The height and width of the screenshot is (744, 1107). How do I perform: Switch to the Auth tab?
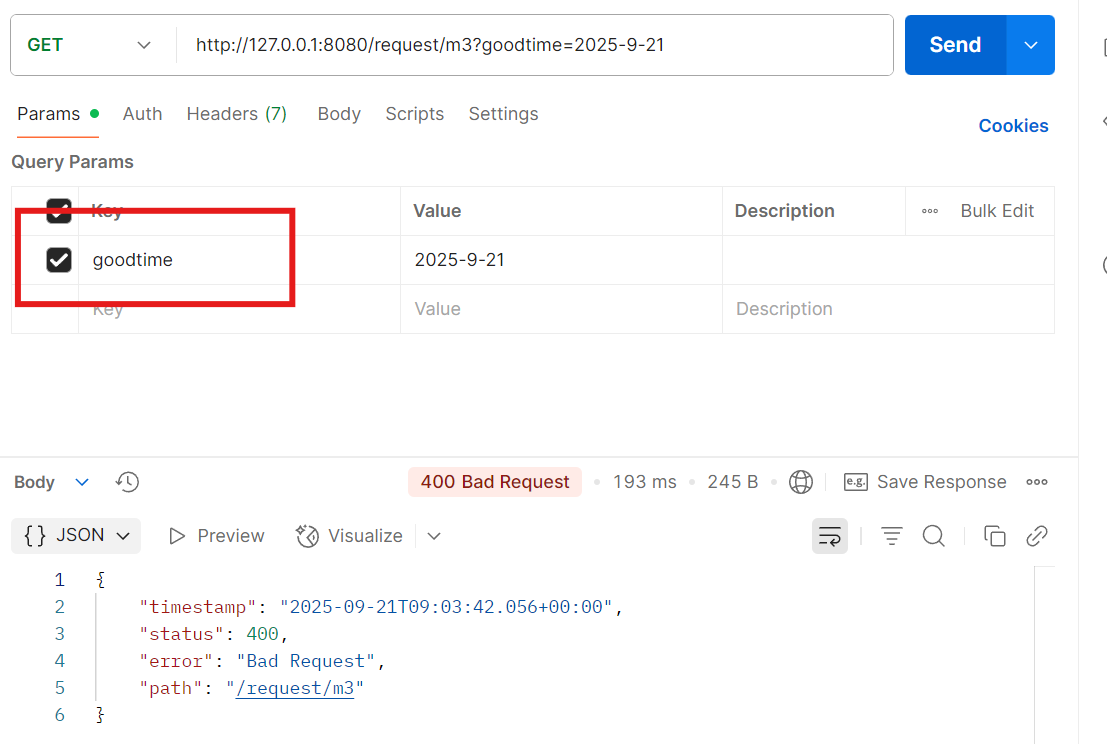pos(142,114)
